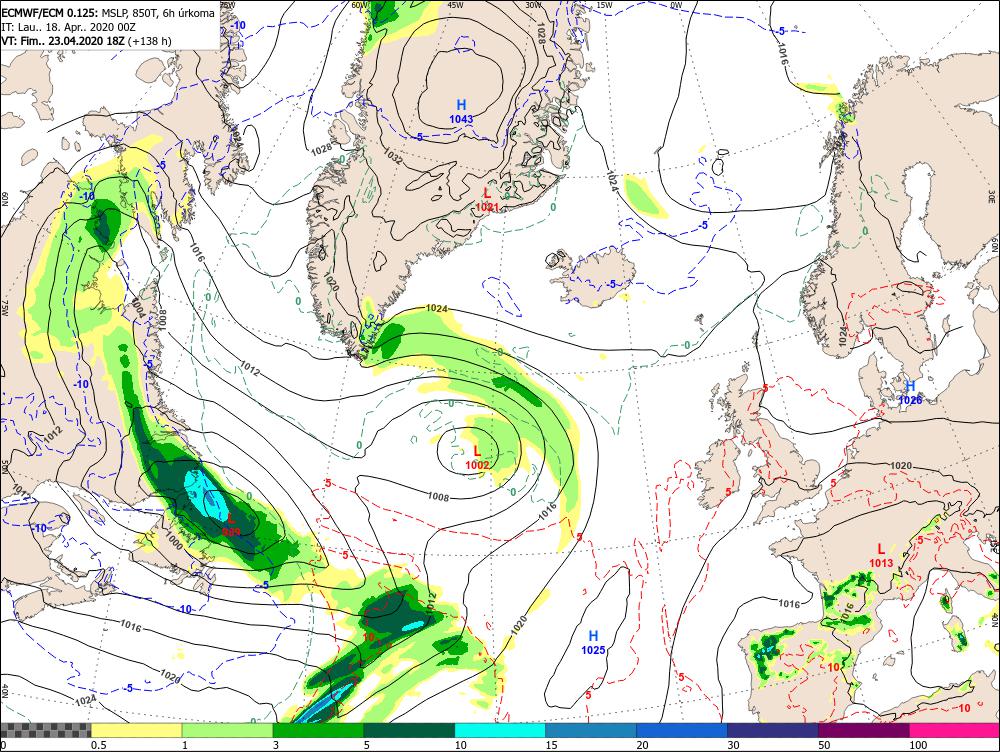Click the gray checkered 0–0.5 legend swatch
This screenshot has width=1000, height=752.
[45, 730]
